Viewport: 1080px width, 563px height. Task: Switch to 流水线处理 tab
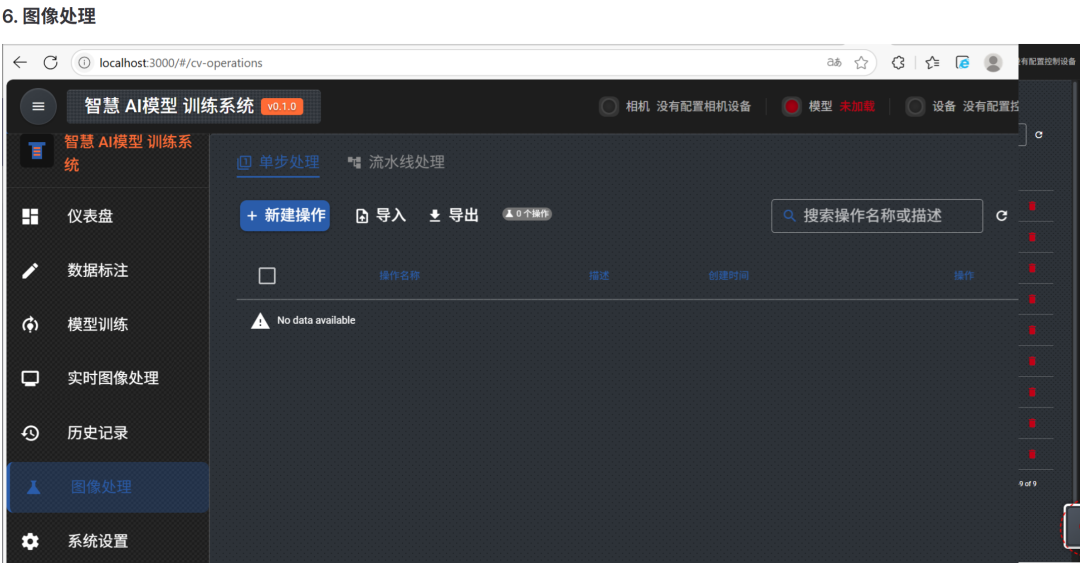[396, 163]
